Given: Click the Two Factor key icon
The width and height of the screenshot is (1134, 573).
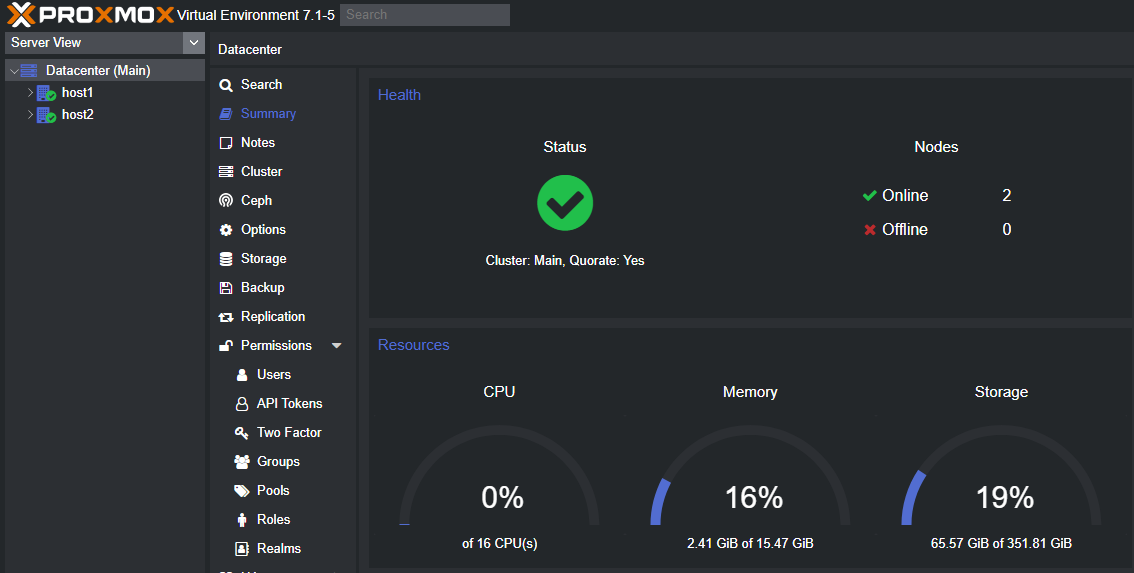Looking at the screenshot, I should [241, 432].
